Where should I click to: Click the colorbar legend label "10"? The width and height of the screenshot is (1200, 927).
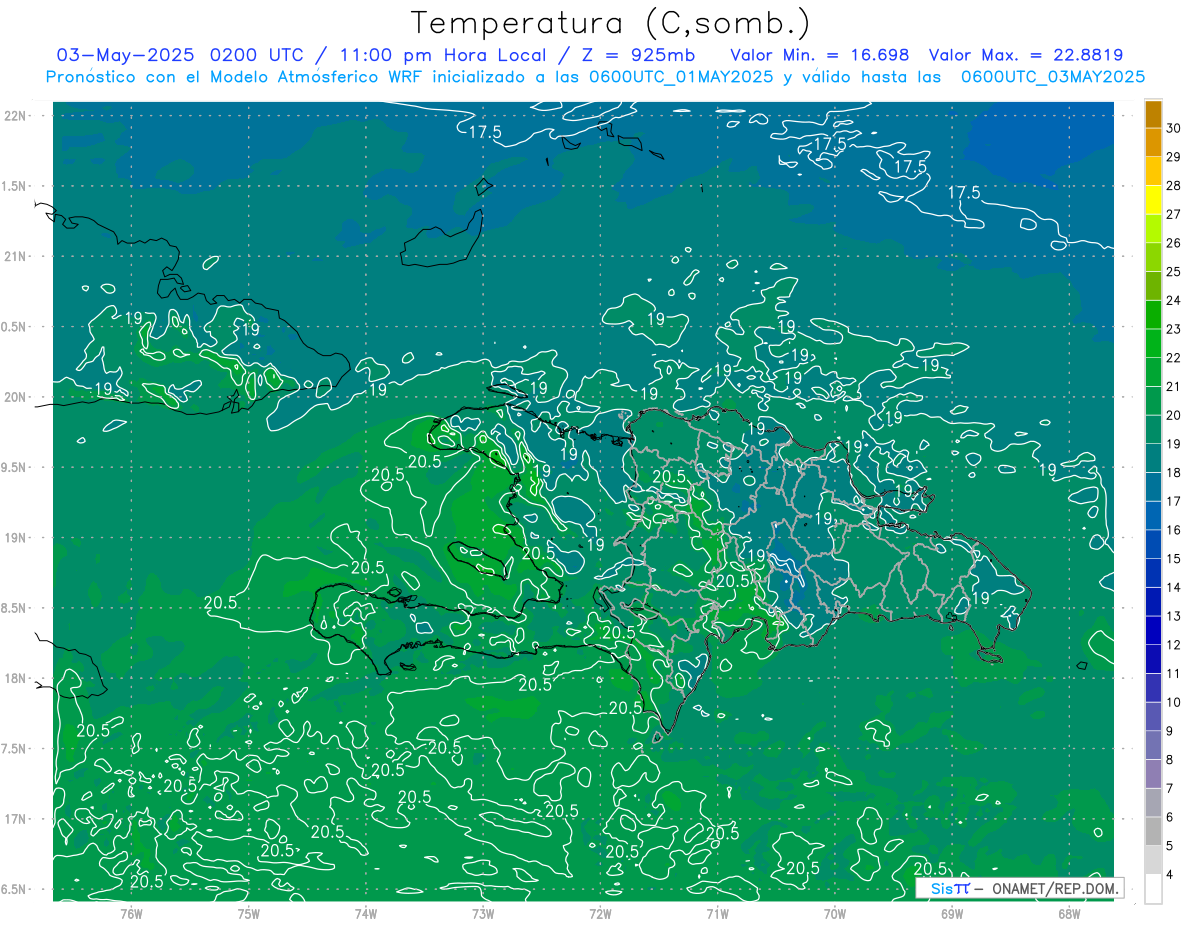1174,702
